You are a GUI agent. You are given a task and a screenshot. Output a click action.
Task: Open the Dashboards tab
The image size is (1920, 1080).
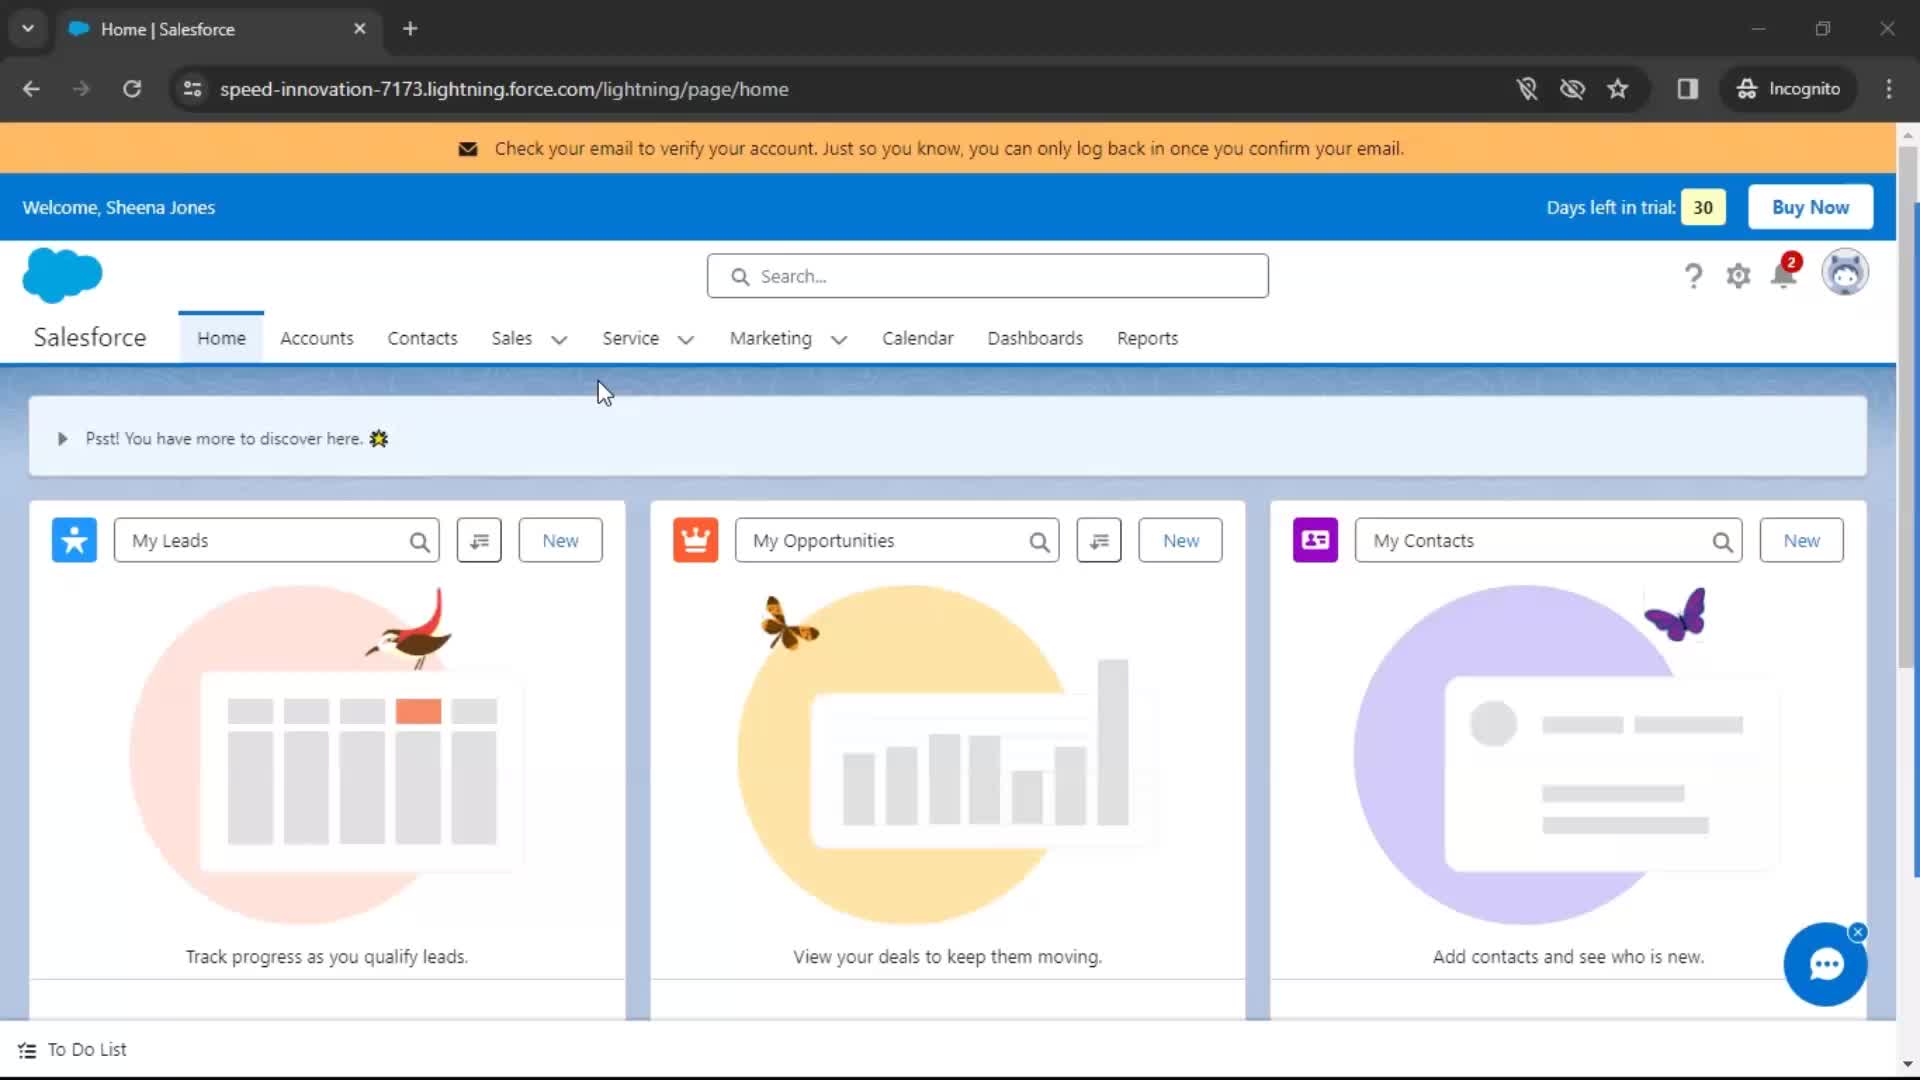pos(1035,338)
